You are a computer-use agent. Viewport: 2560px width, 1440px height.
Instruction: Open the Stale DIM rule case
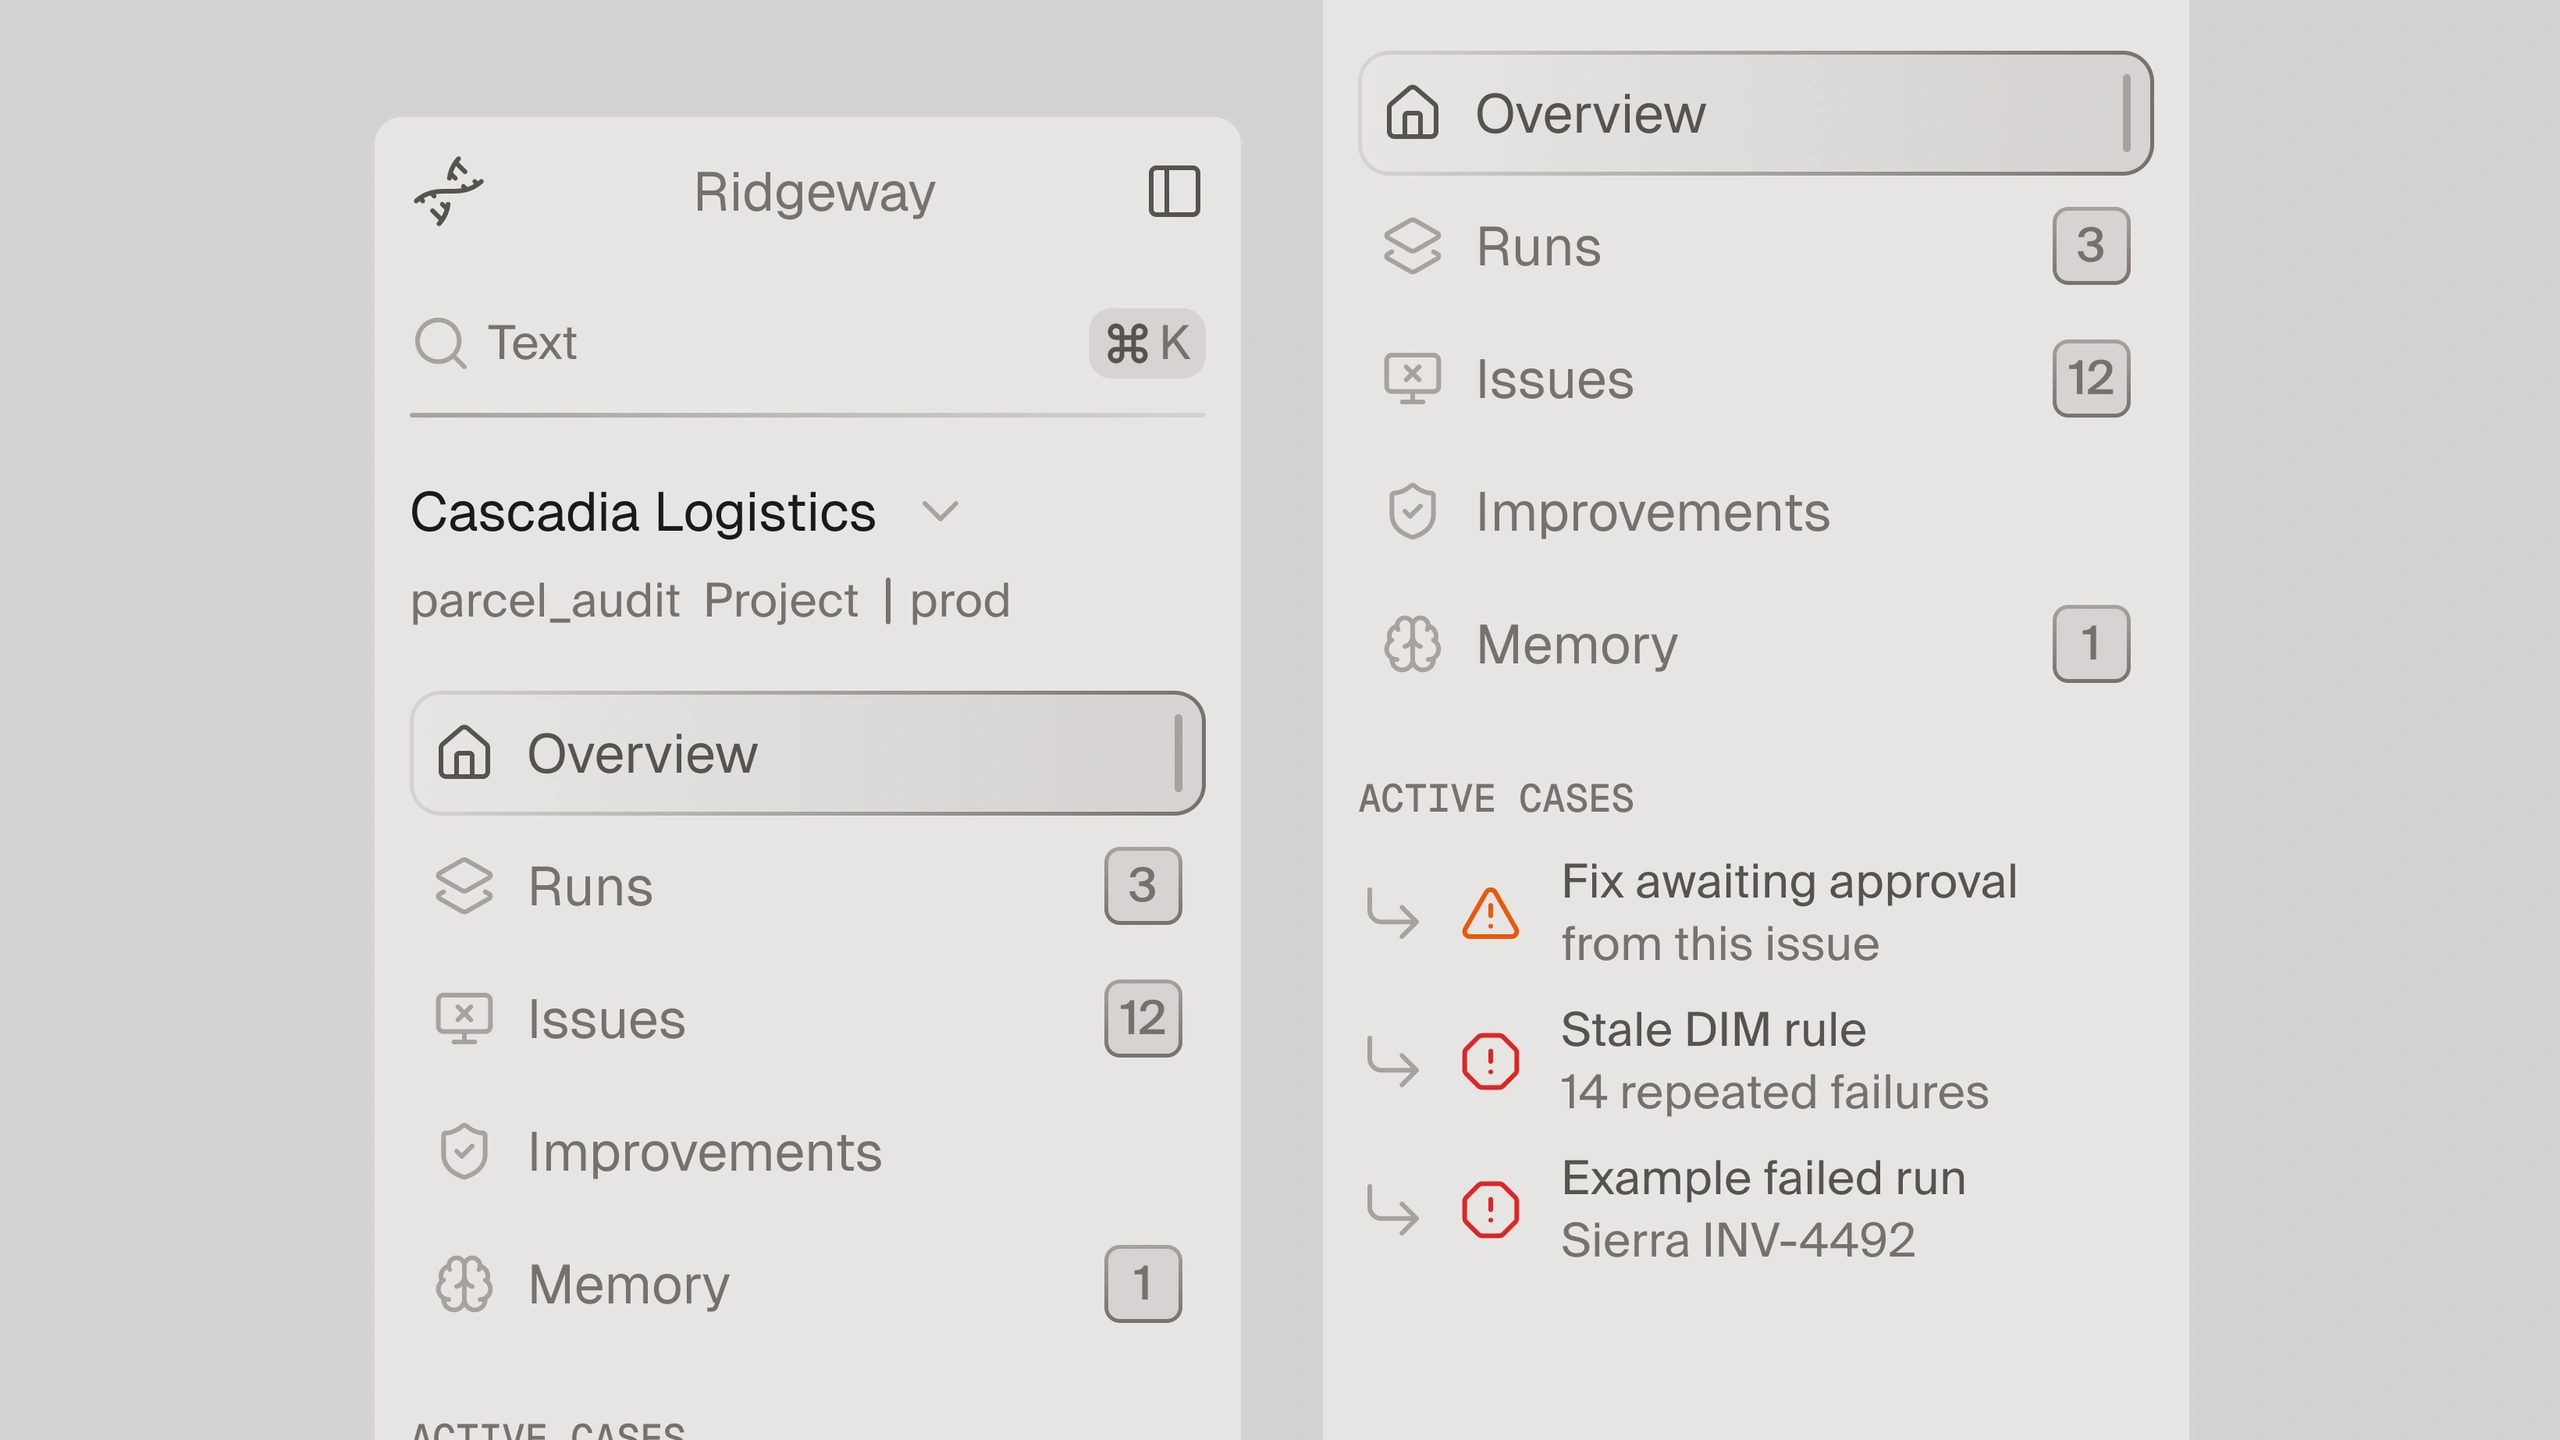tap(1774, 1060)
